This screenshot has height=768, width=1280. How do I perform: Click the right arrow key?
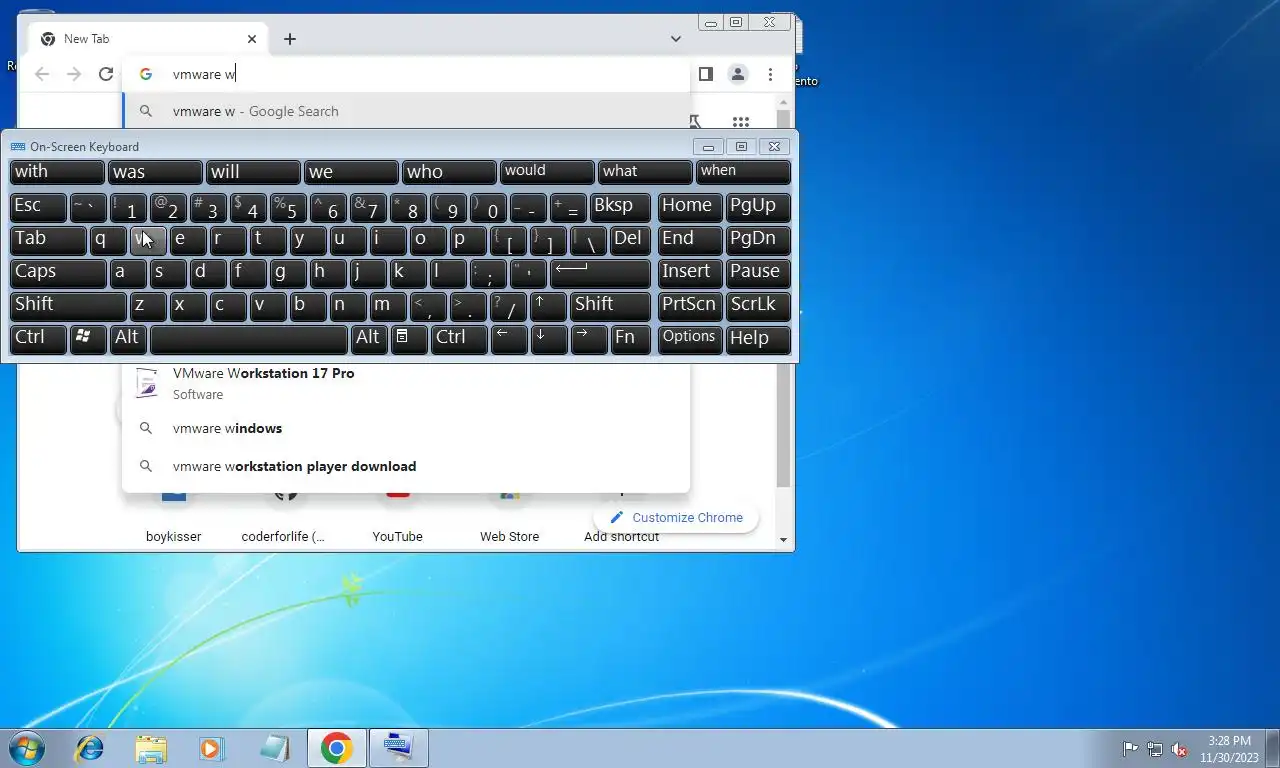coord(589,339)
